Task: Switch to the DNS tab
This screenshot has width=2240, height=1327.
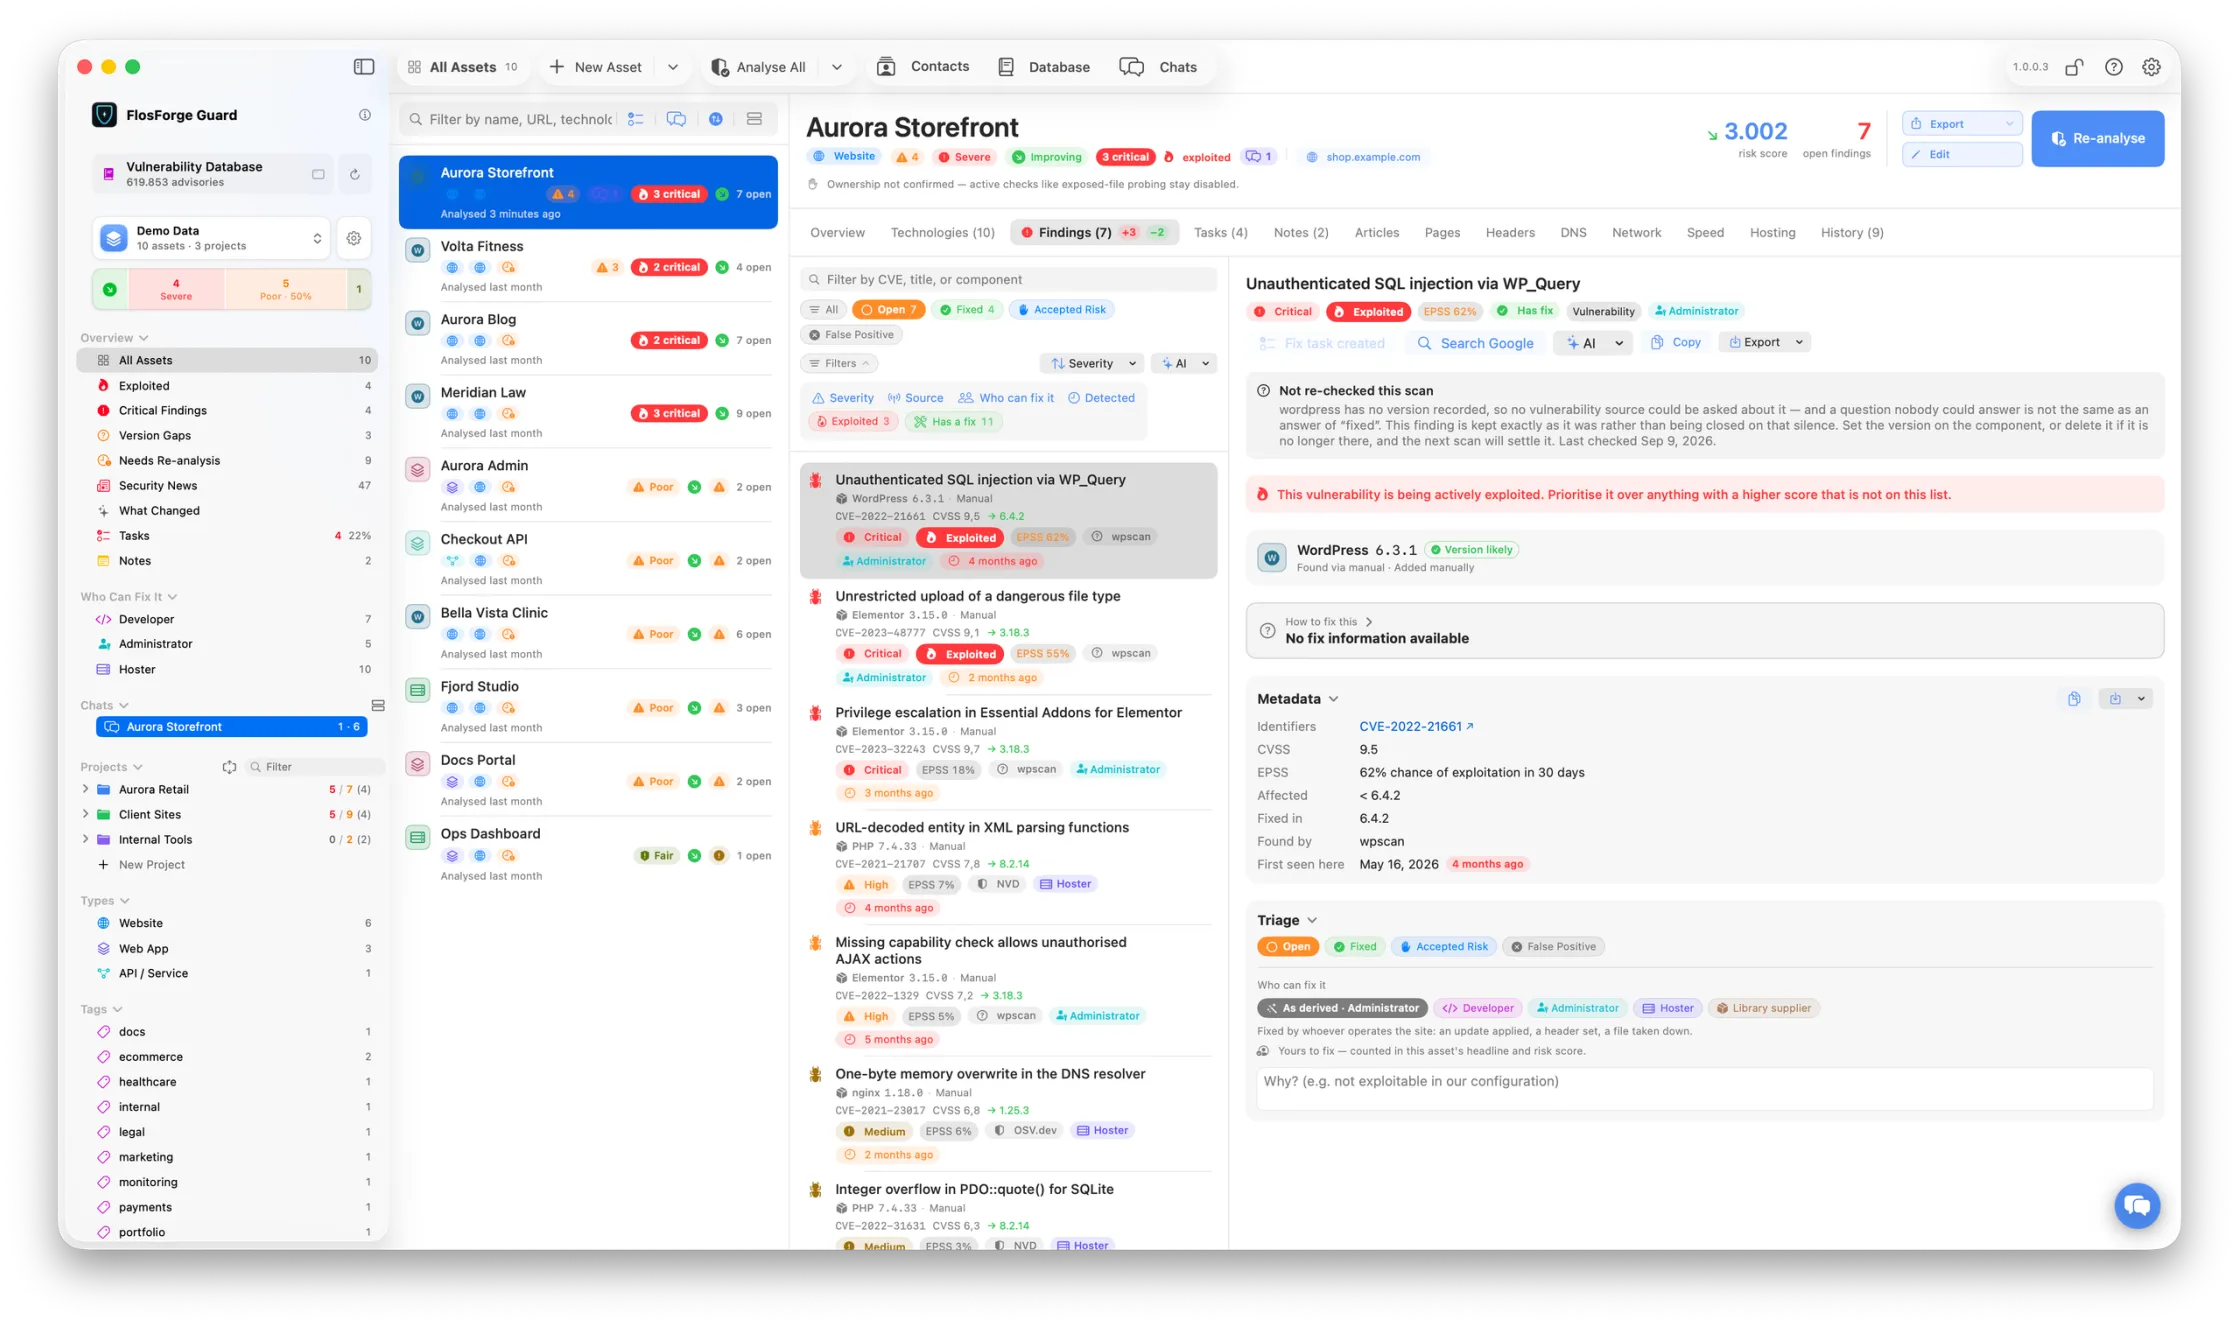Action: tap(1573, 233)
